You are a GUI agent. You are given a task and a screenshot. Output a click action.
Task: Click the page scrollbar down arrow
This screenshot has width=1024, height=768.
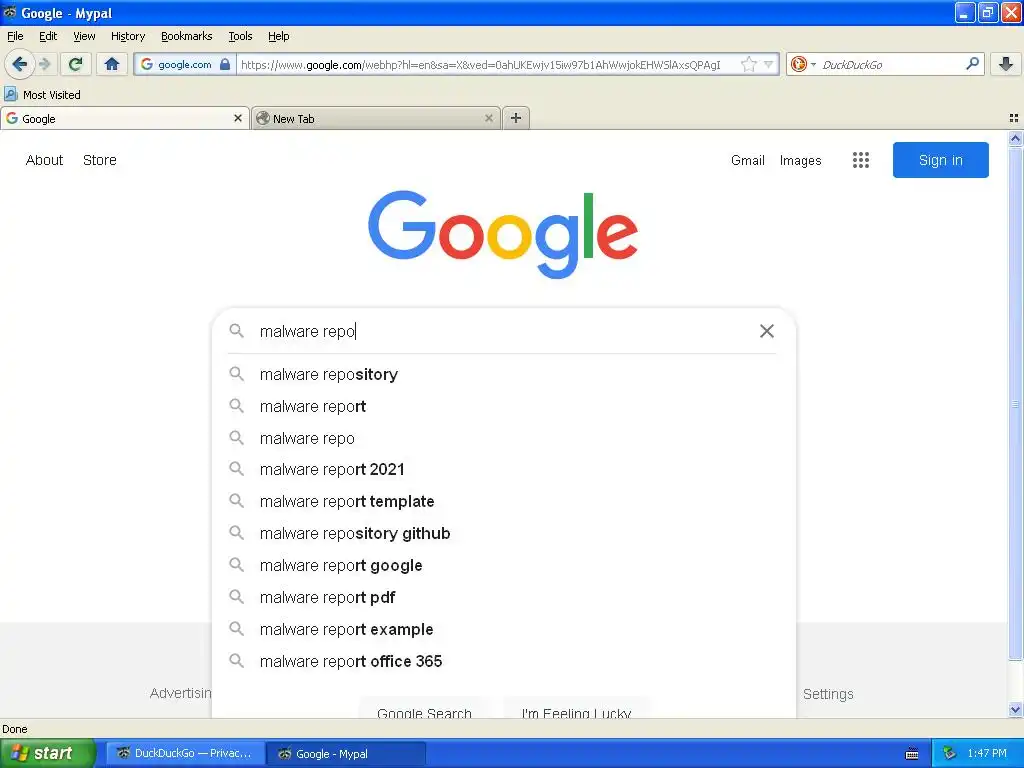pyautogui.click(x=1016, y=709)
